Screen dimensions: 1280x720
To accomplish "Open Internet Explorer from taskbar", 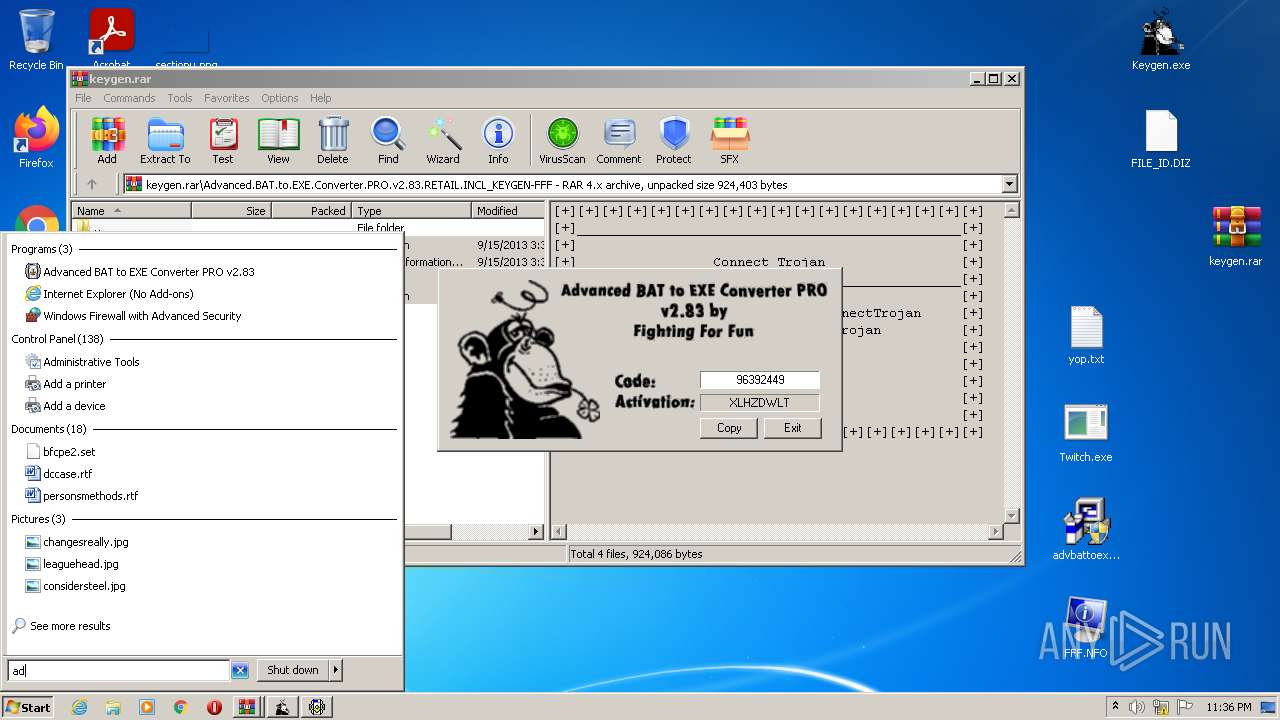I will (x=79, y=707).
